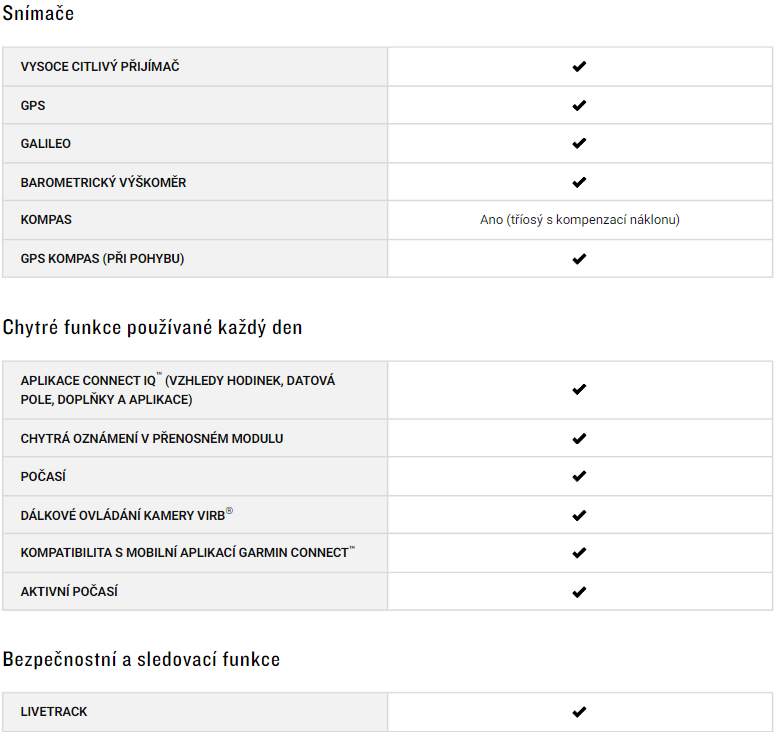Select the Snímače section heading
Screen dimensions: 774x732
38,13
